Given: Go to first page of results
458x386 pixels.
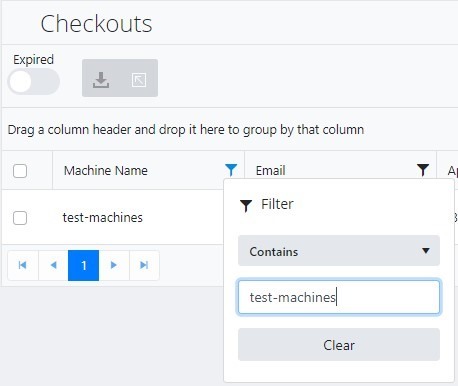Looking at the screenshot, I should point(23,265).
